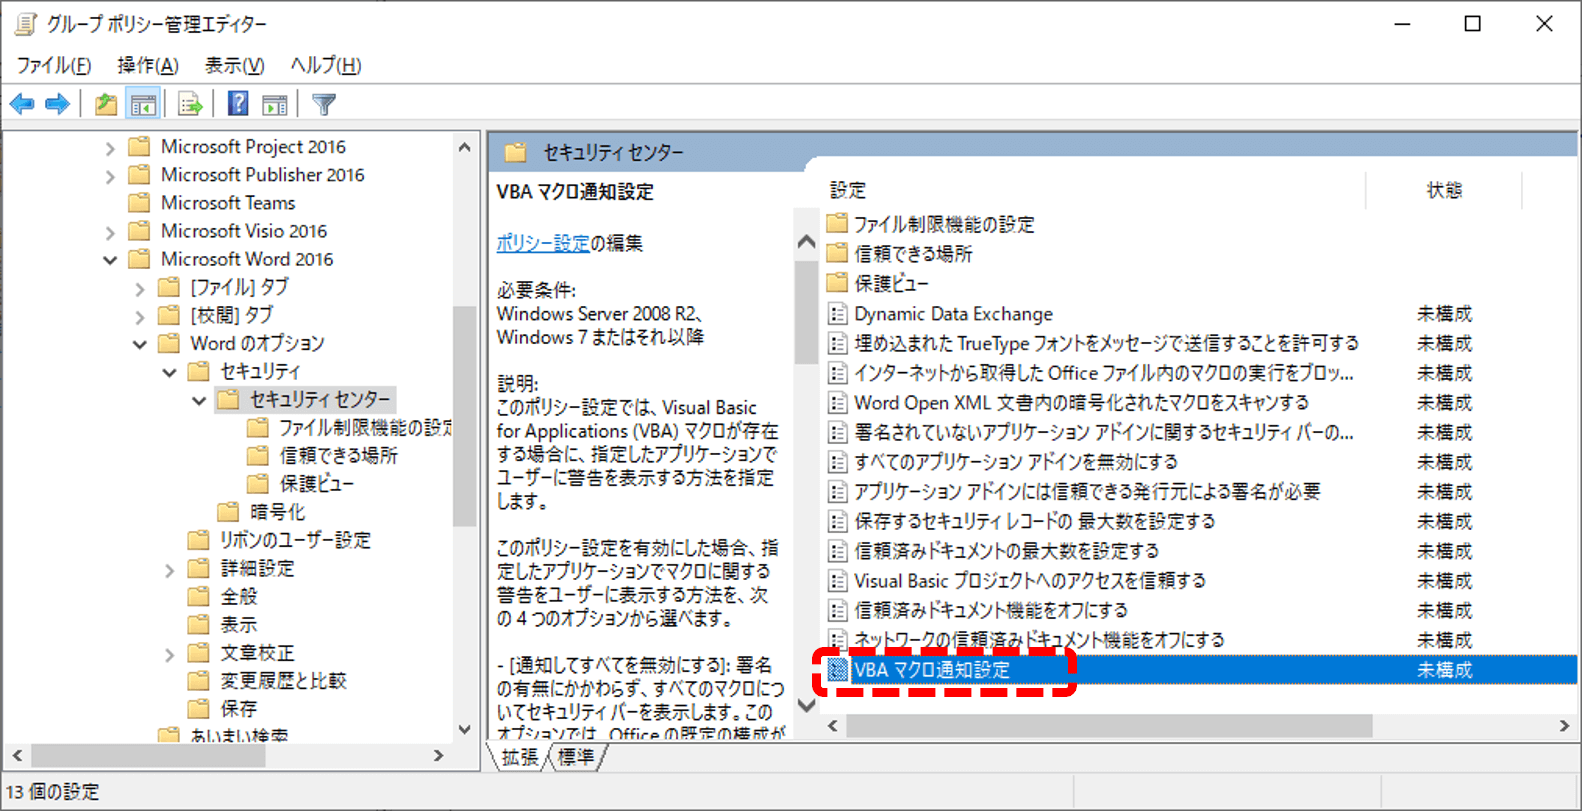Select アプリケーション アドインには信頼できる発行元による署名が必要 row
The width and height of the screenshot is (1582, 811).
pos(1200,492)
